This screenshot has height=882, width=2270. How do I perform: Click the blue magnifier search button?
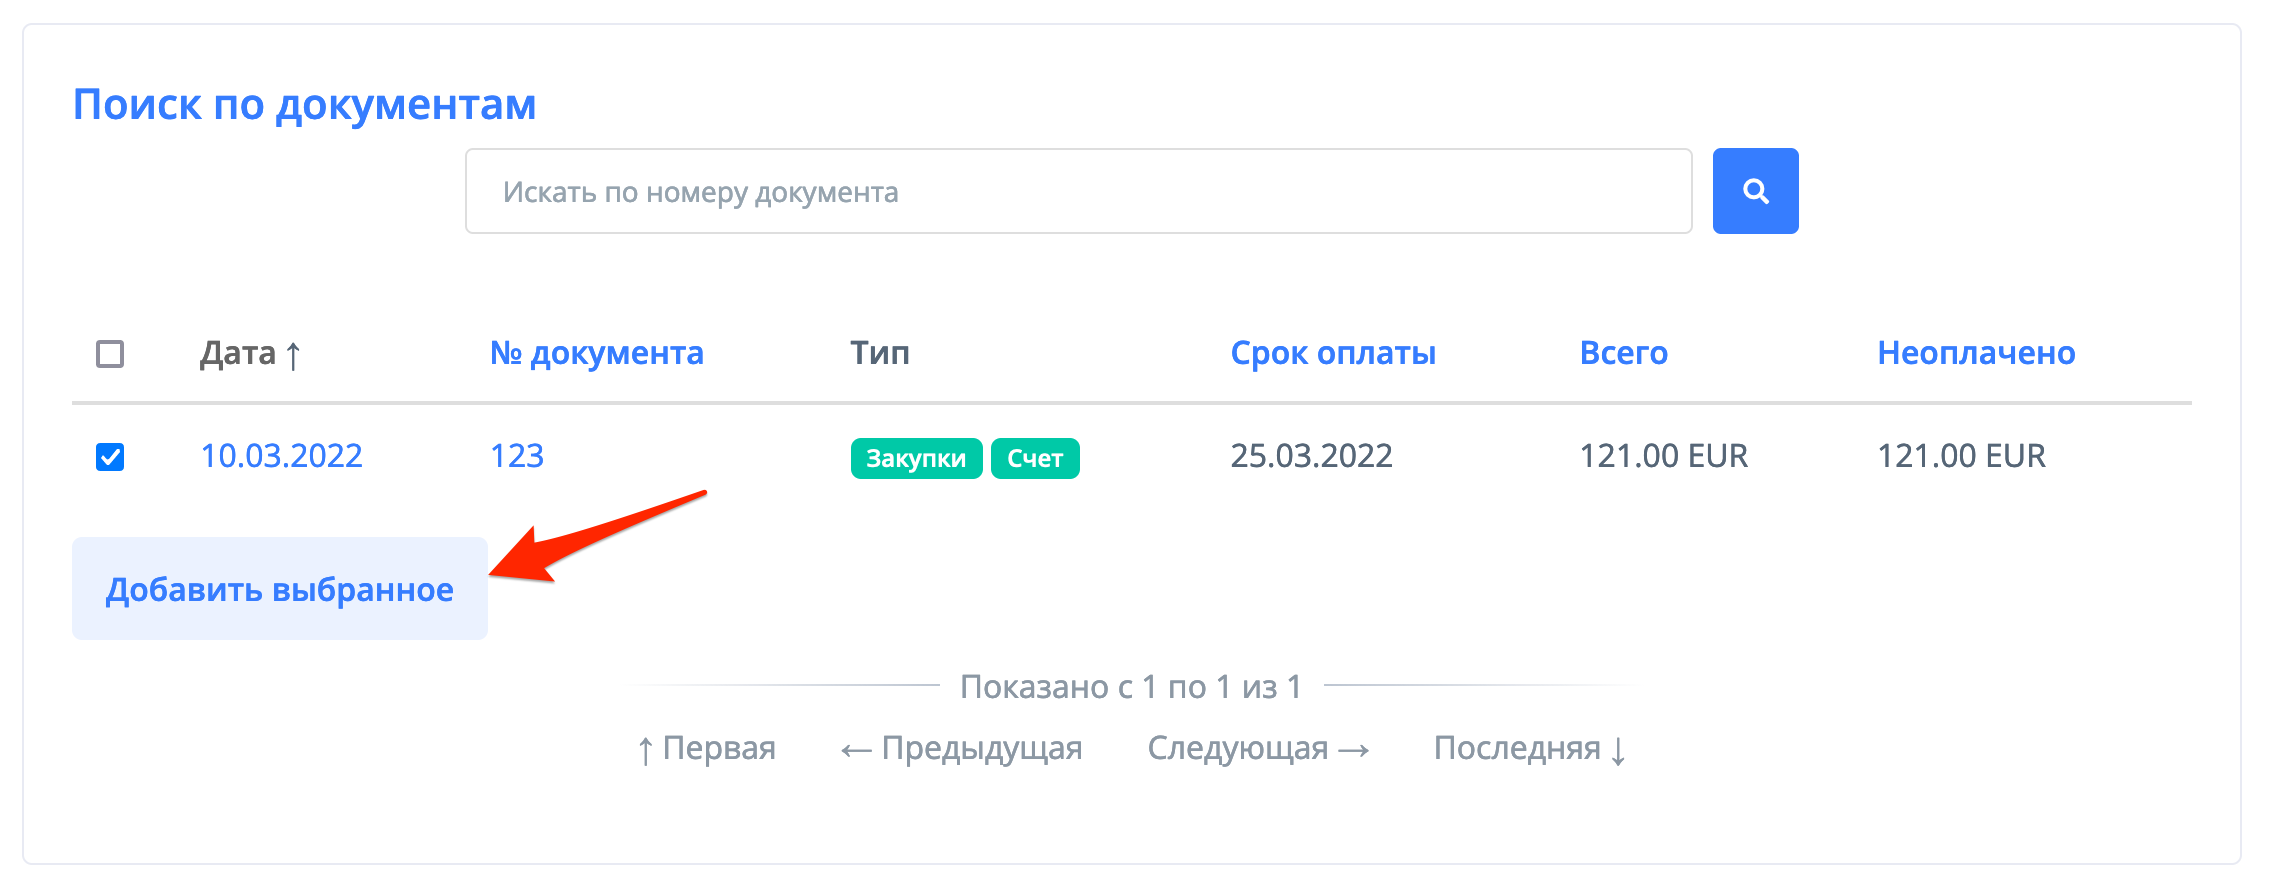coord(1755,191)
